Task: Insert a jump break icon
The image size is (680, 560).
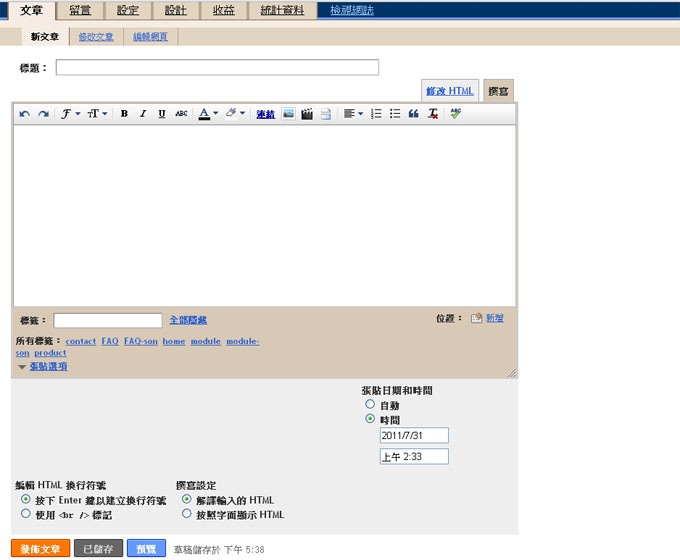Action: coord(326,114)
